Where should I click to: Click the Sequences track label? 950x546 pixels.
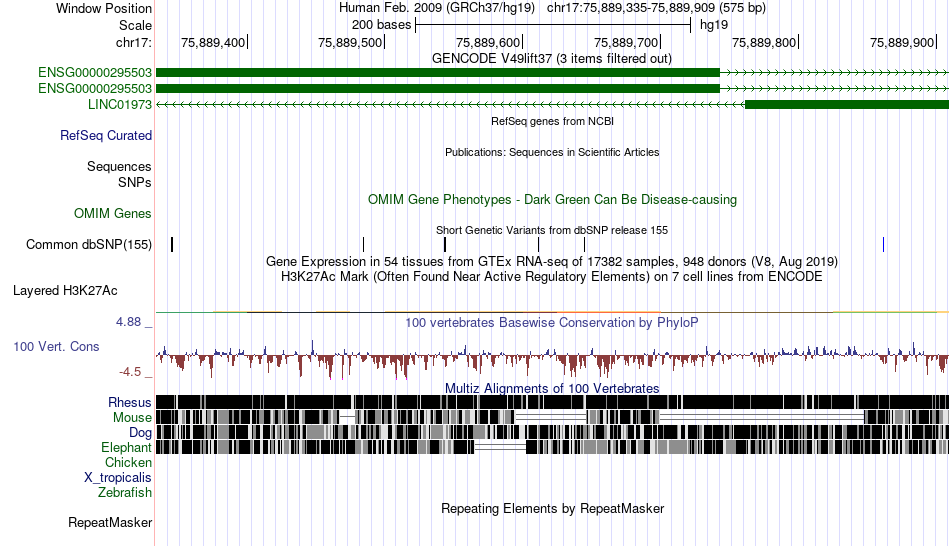tap(119, 166)
